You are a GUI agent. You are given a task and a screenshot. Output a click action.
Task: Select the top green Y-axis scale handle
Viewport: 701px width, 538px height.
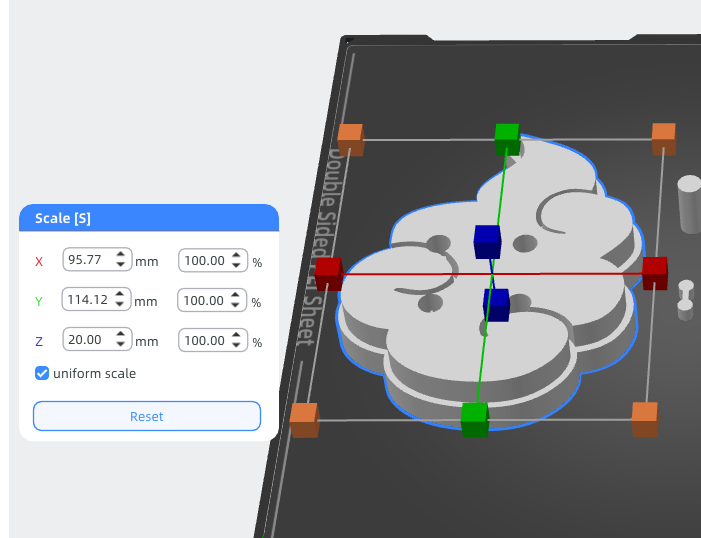pyautogui.click(x=507, y=140)
